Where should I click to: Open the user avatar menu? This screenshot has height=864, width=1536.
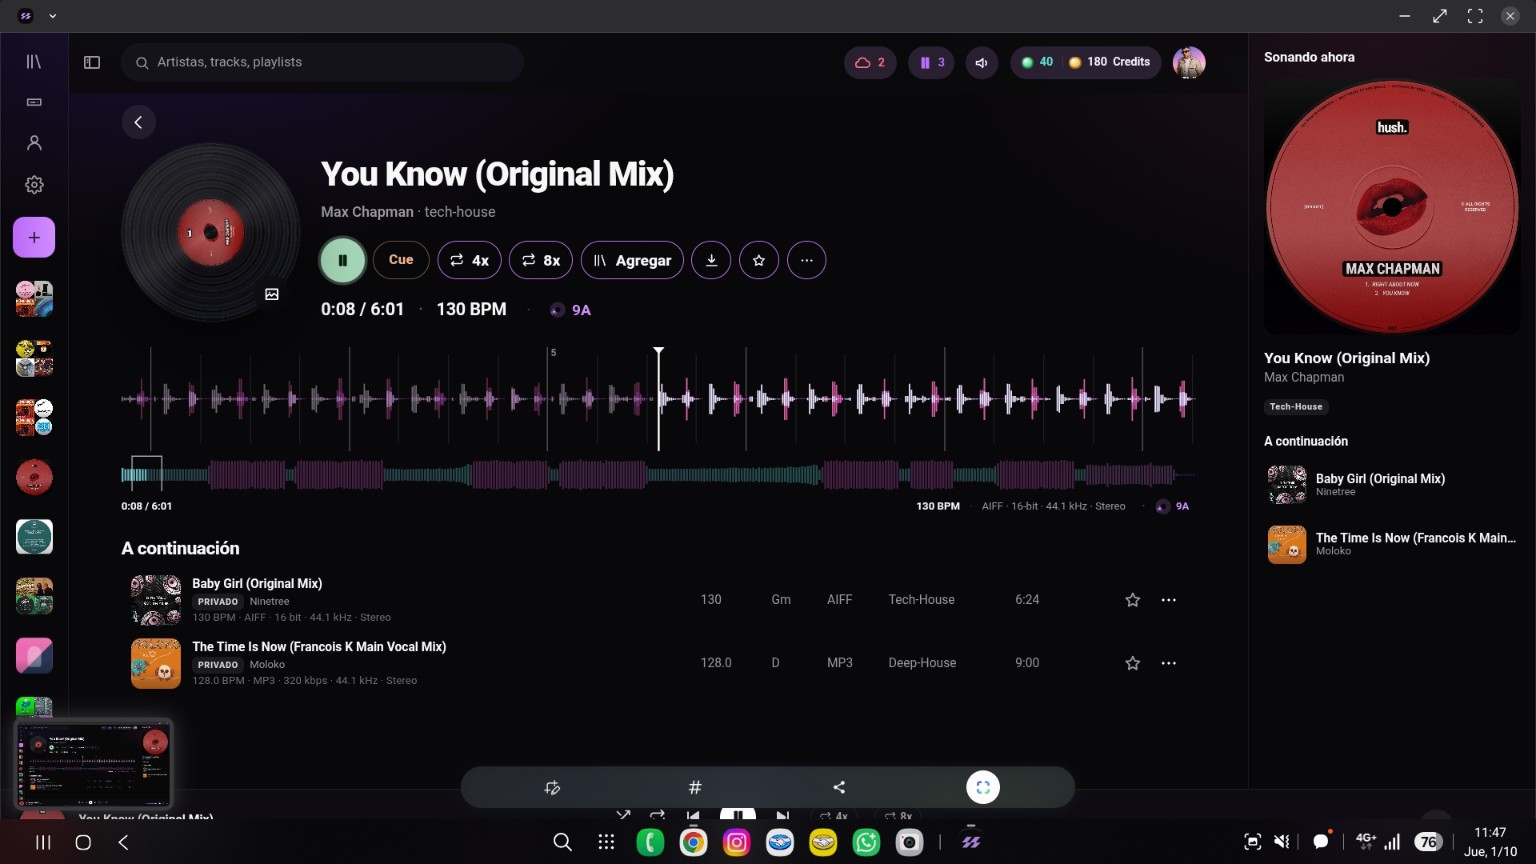[x=1189, y=62]
